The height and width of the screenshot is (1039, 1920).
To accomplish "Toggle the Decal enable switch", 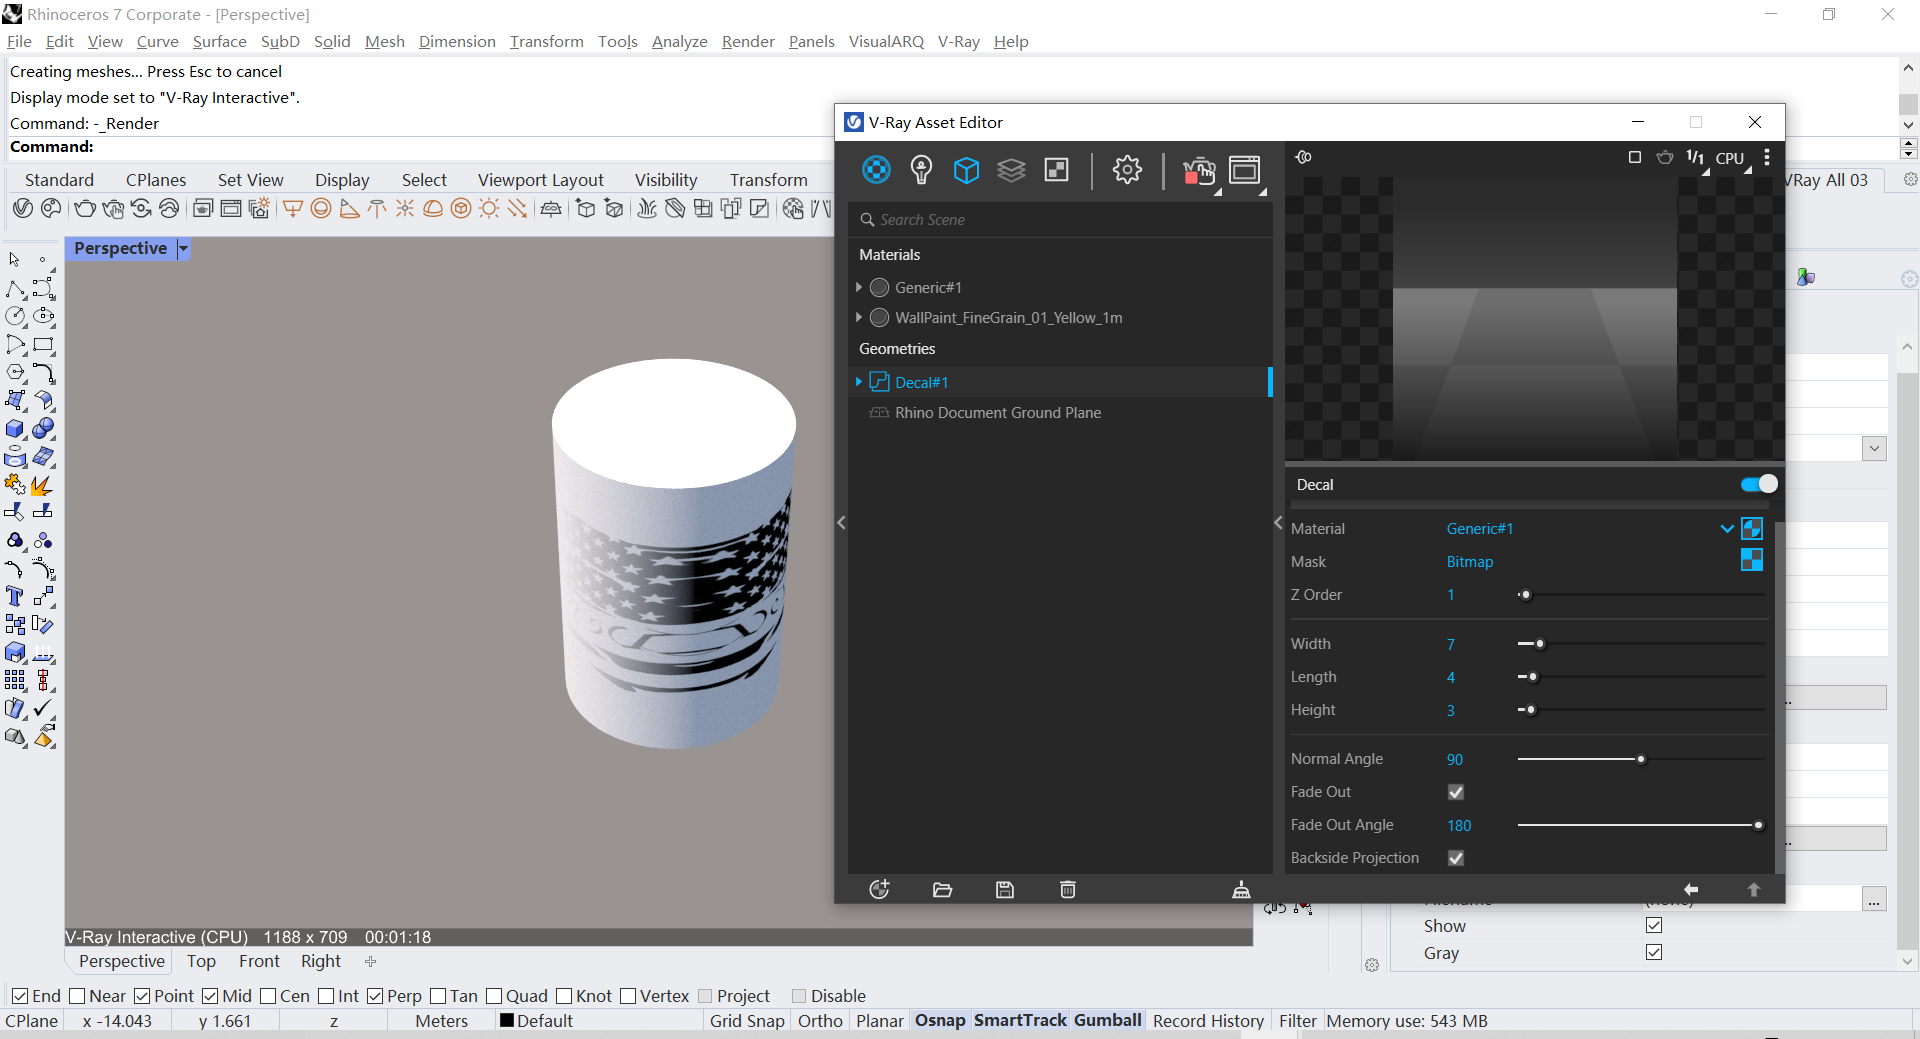I will [1759, 484].
